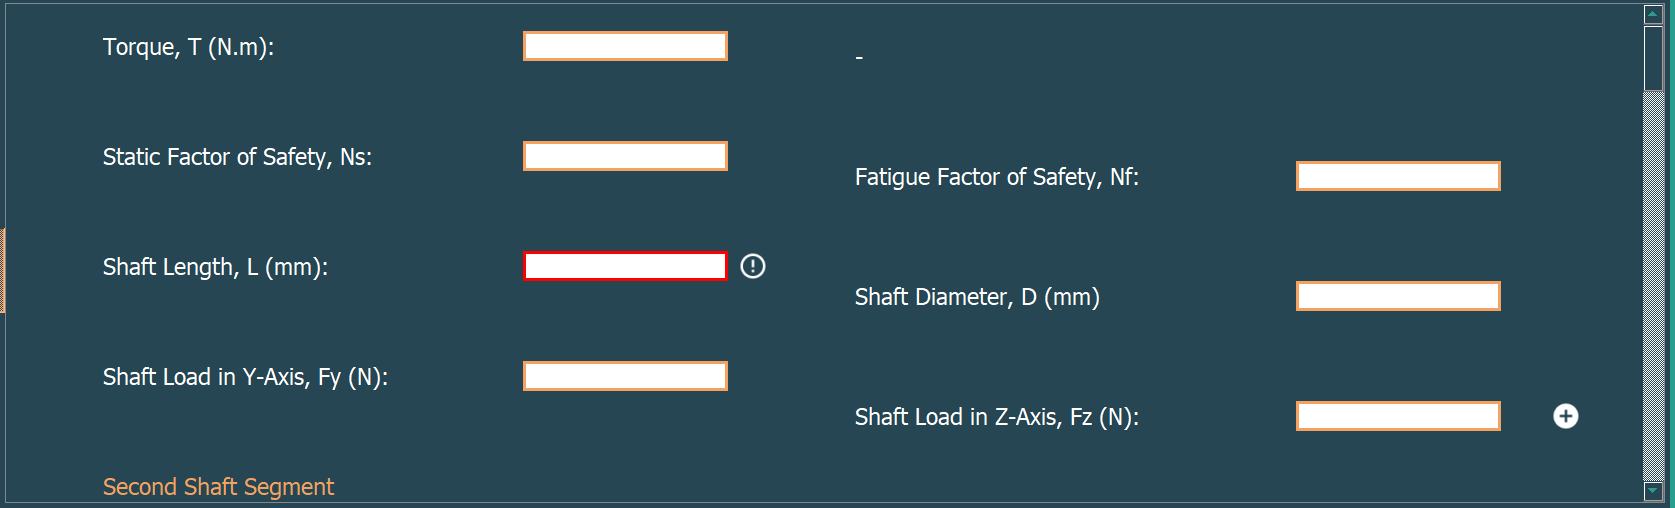This screenshot has width=1675, height=508.
Task: Click the Static Factor of Safety label
Action: coord(237,157)
